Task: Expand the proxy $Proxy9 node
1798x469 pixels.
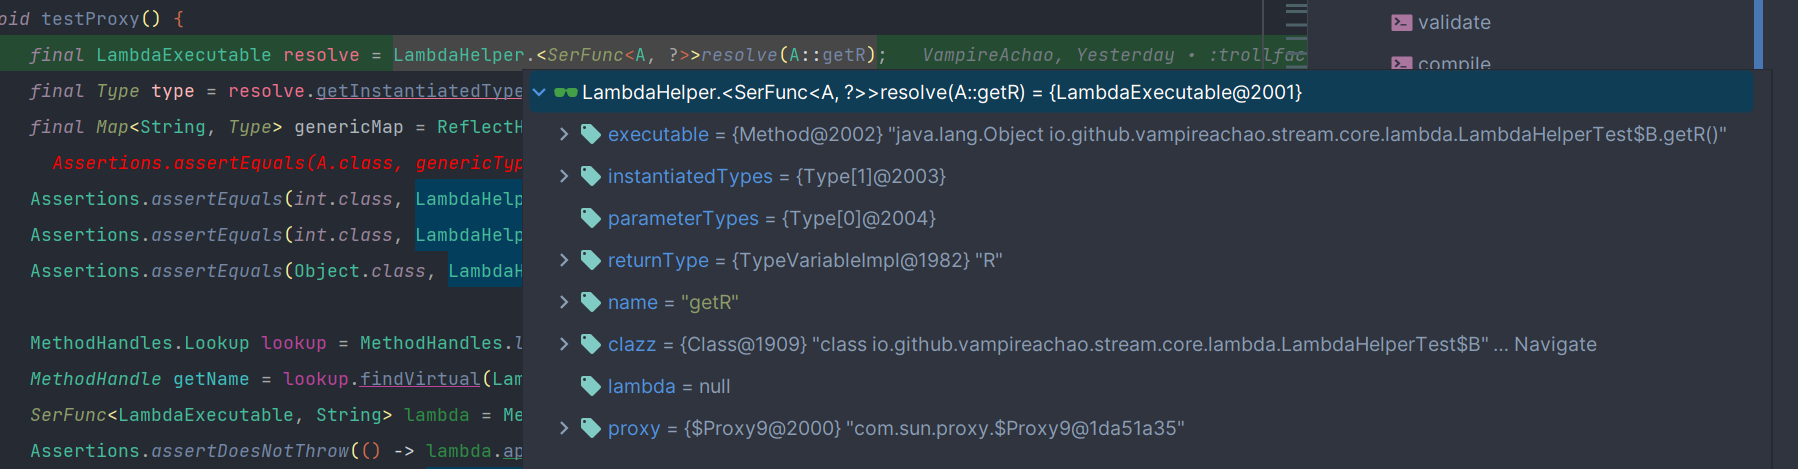Action: point(564,428)
